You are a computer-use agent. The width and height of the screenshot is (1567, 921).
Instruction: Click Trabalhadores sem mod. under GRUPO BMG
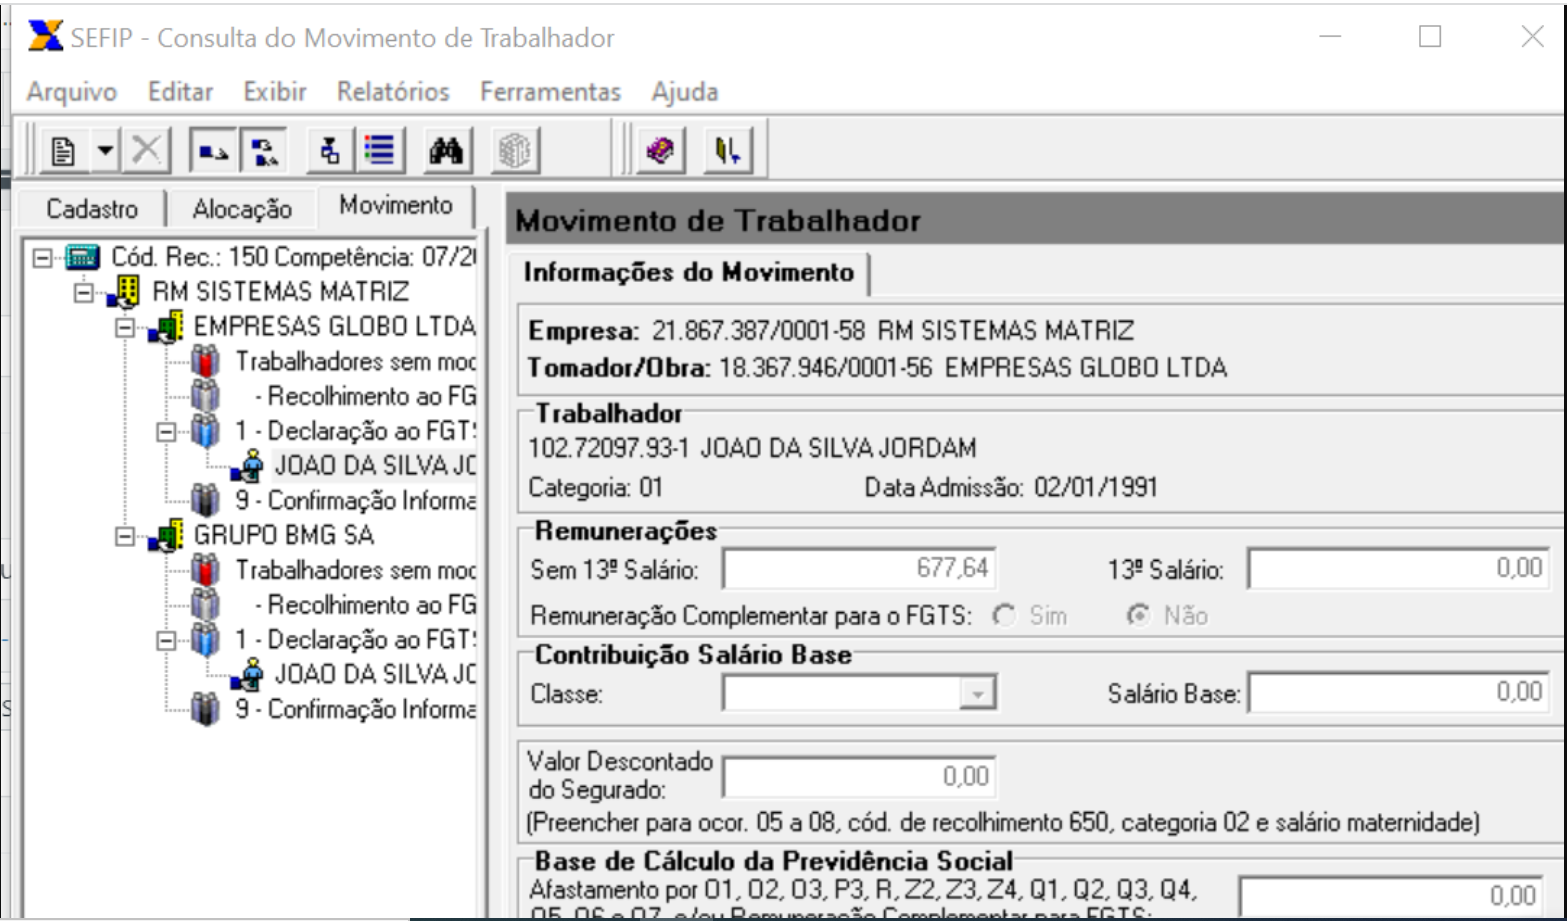(355, 570)
